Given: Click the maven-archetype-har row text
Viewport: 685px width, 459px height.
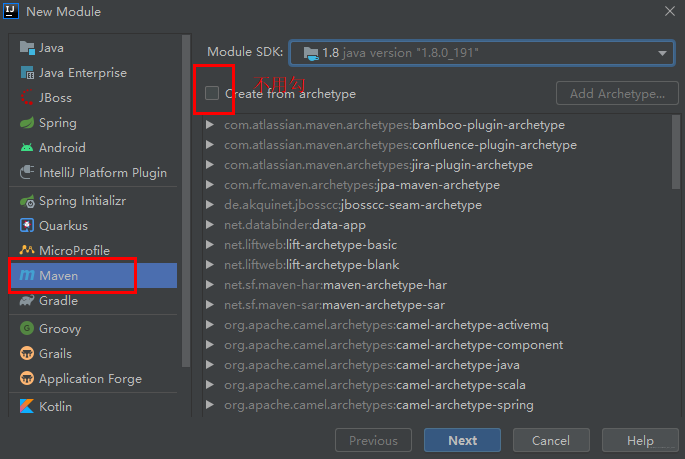Looking at the screenshot, I should click(x=336, y=285).
